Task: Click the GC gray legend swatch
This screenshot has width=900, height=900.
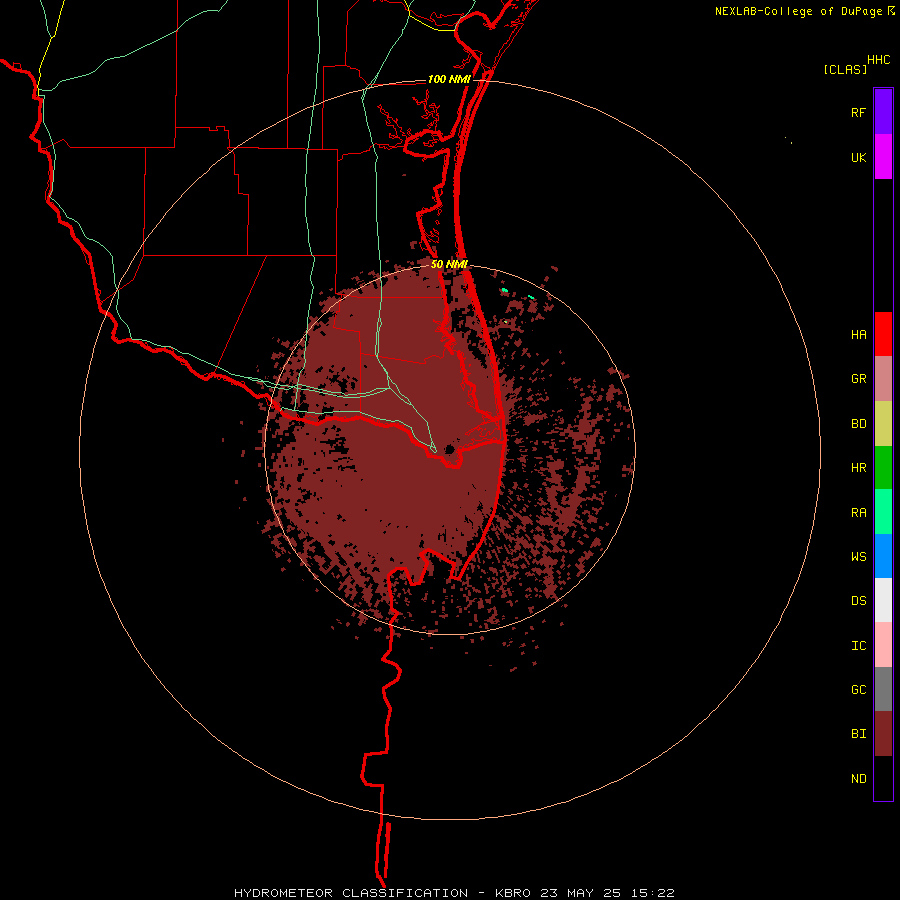Action: tap(883, 689)
